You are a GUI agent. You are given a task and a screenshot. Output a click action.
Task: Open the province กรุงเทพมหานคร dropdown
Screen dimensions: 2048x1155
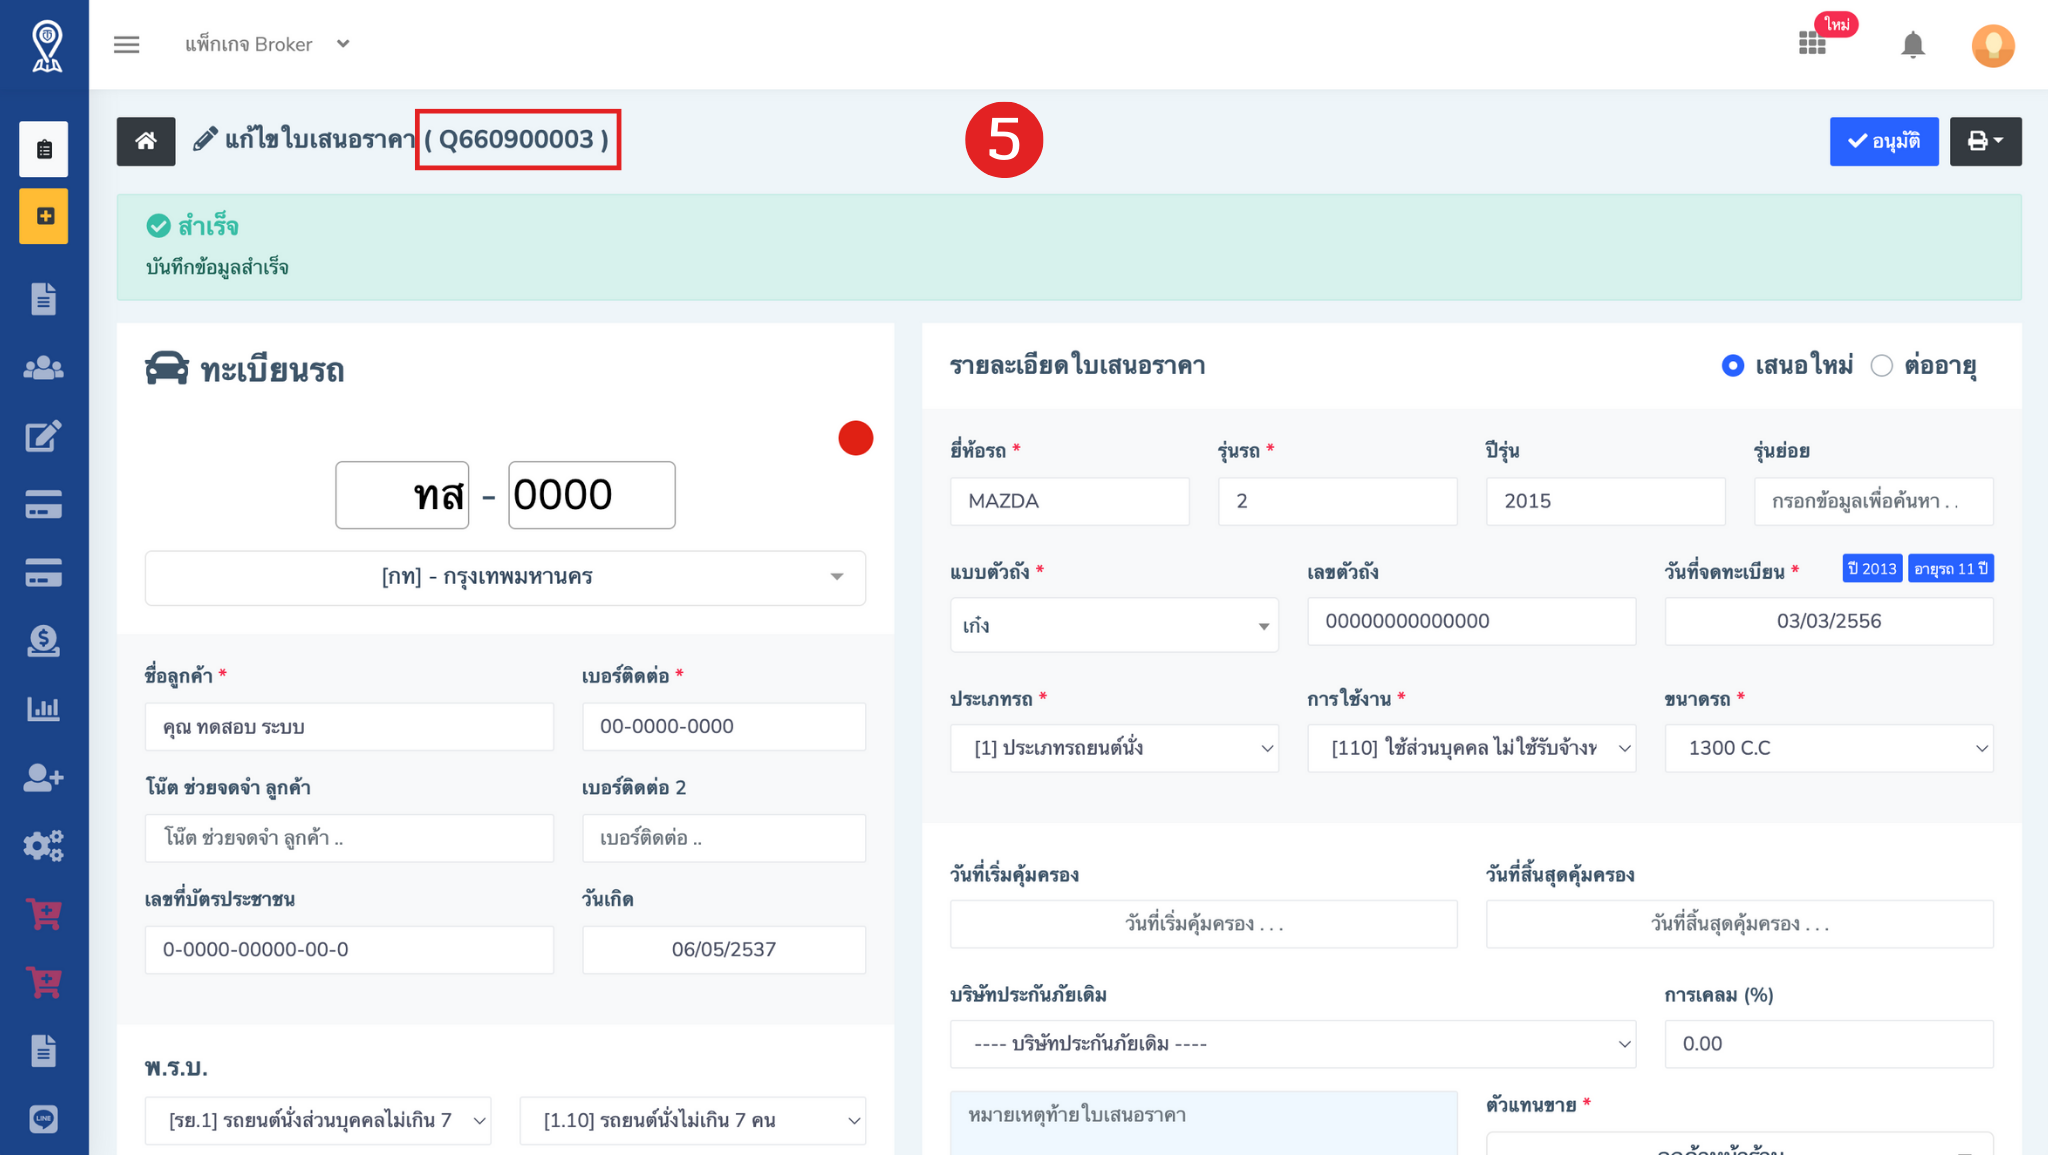click(505, 577)
